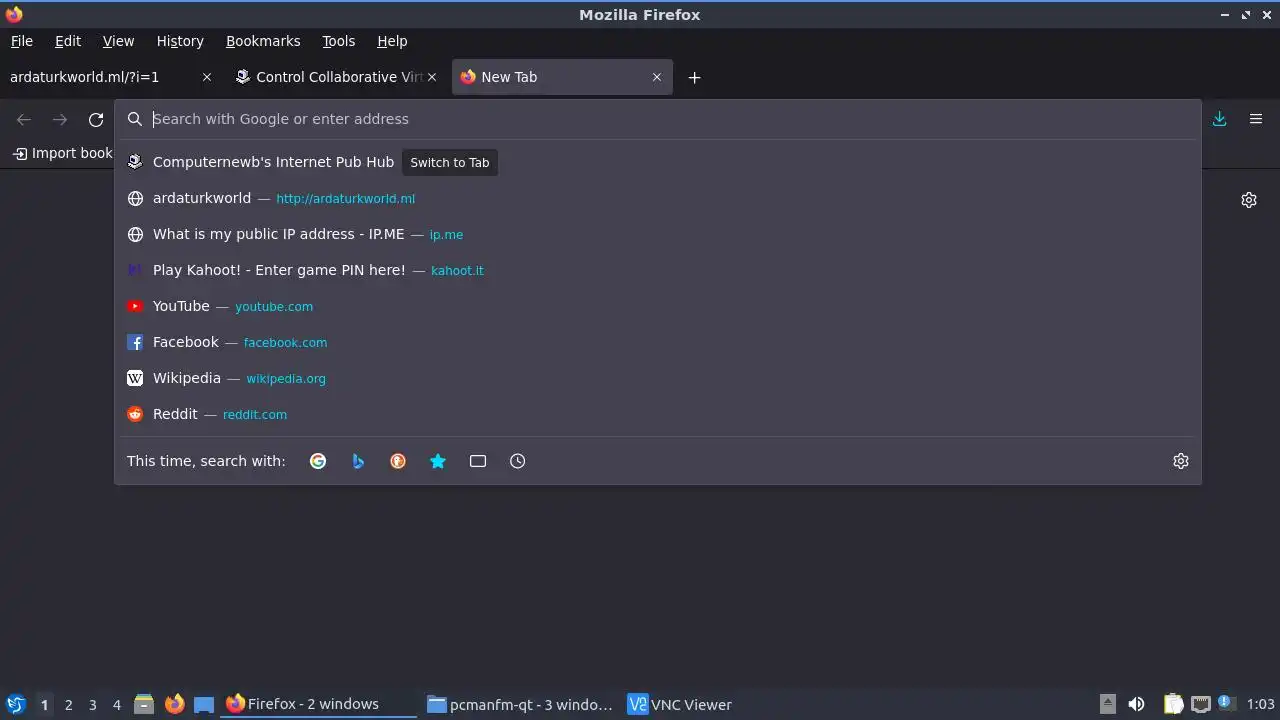Open the Firefox hamburger application menu

click(1256, 119)
